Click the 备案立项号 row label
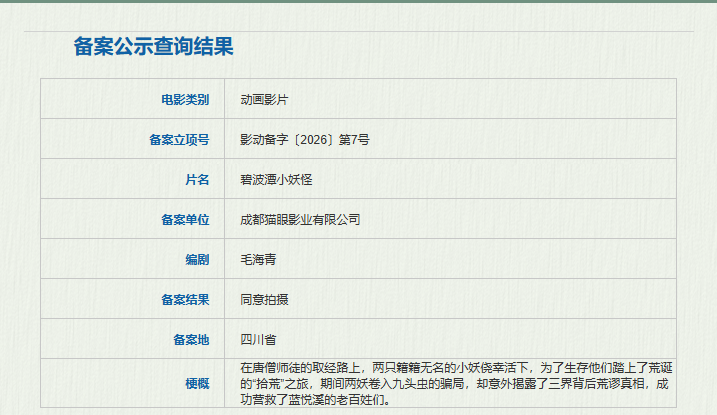The height and width of the screenshot is (415, 717). click(x=179, y=140)
